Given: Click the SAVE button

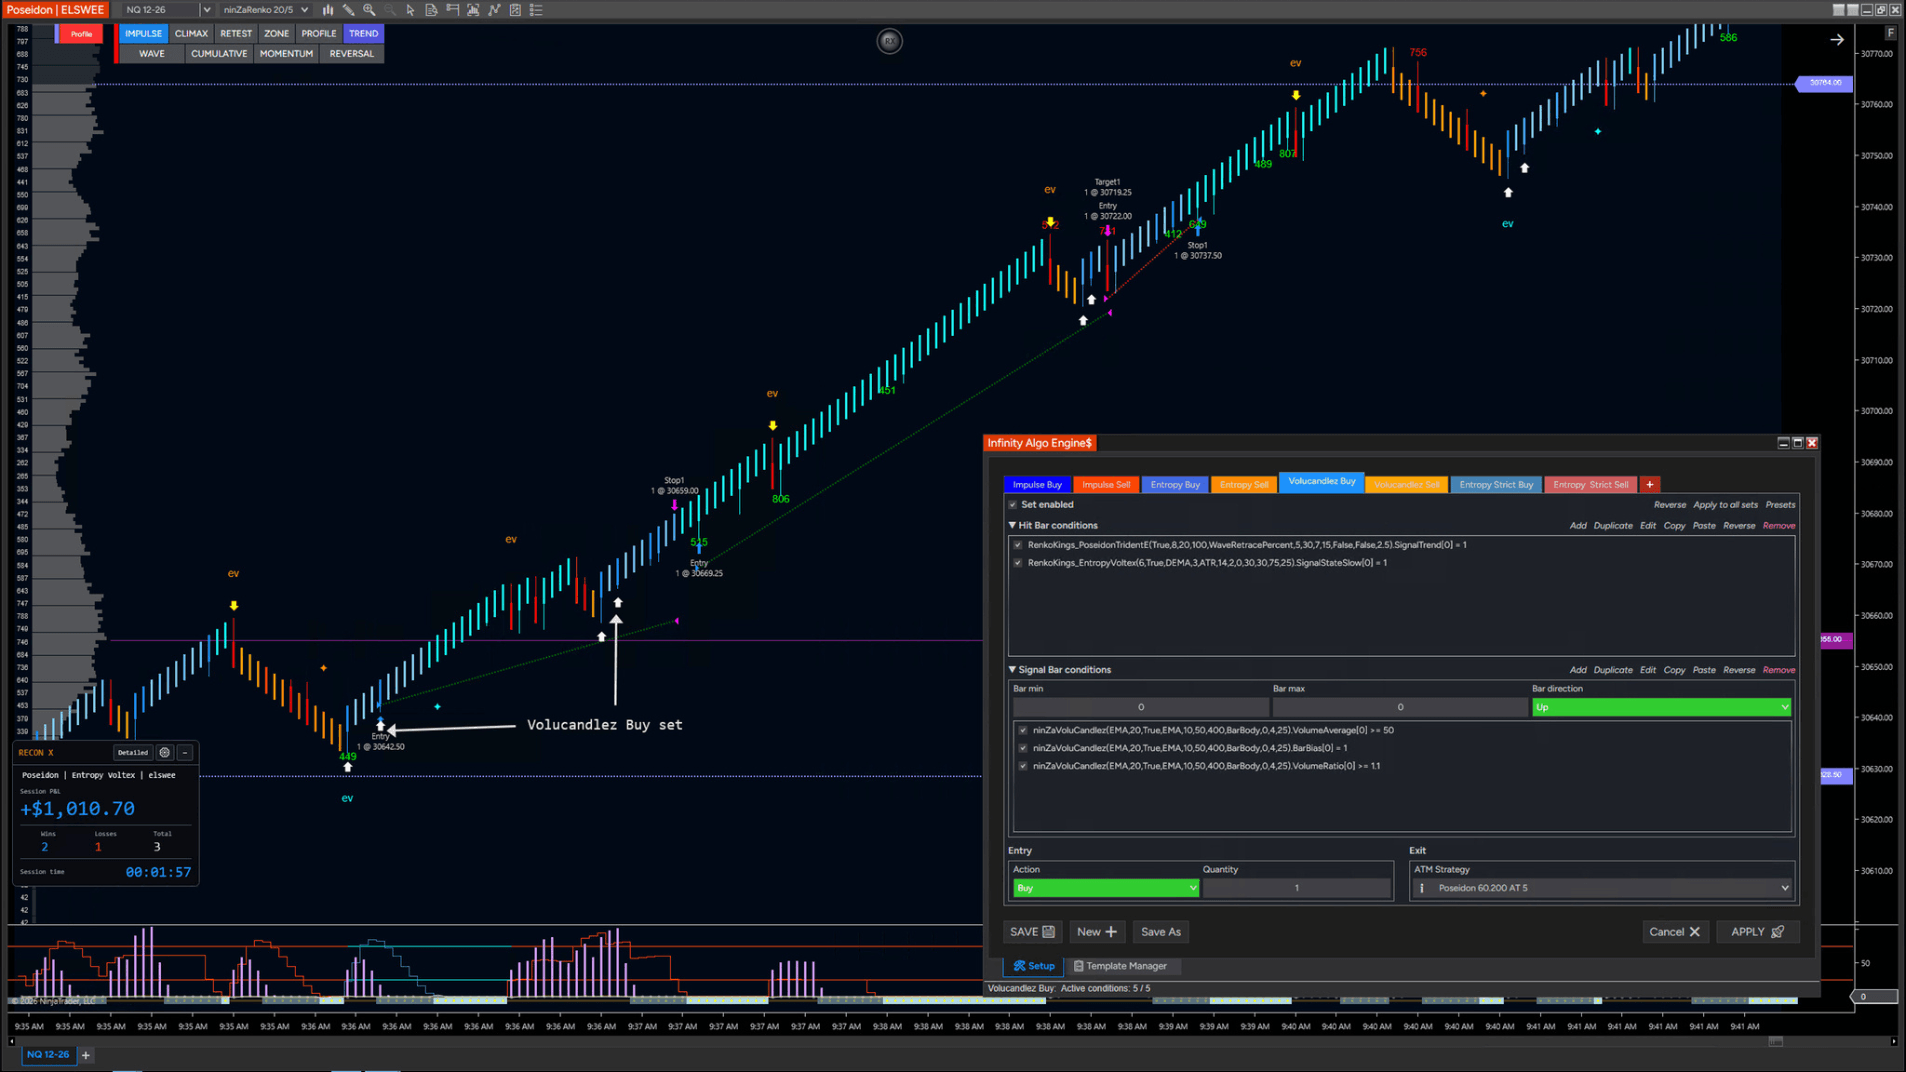Looking at the screenshot, I should [1032, 932].
